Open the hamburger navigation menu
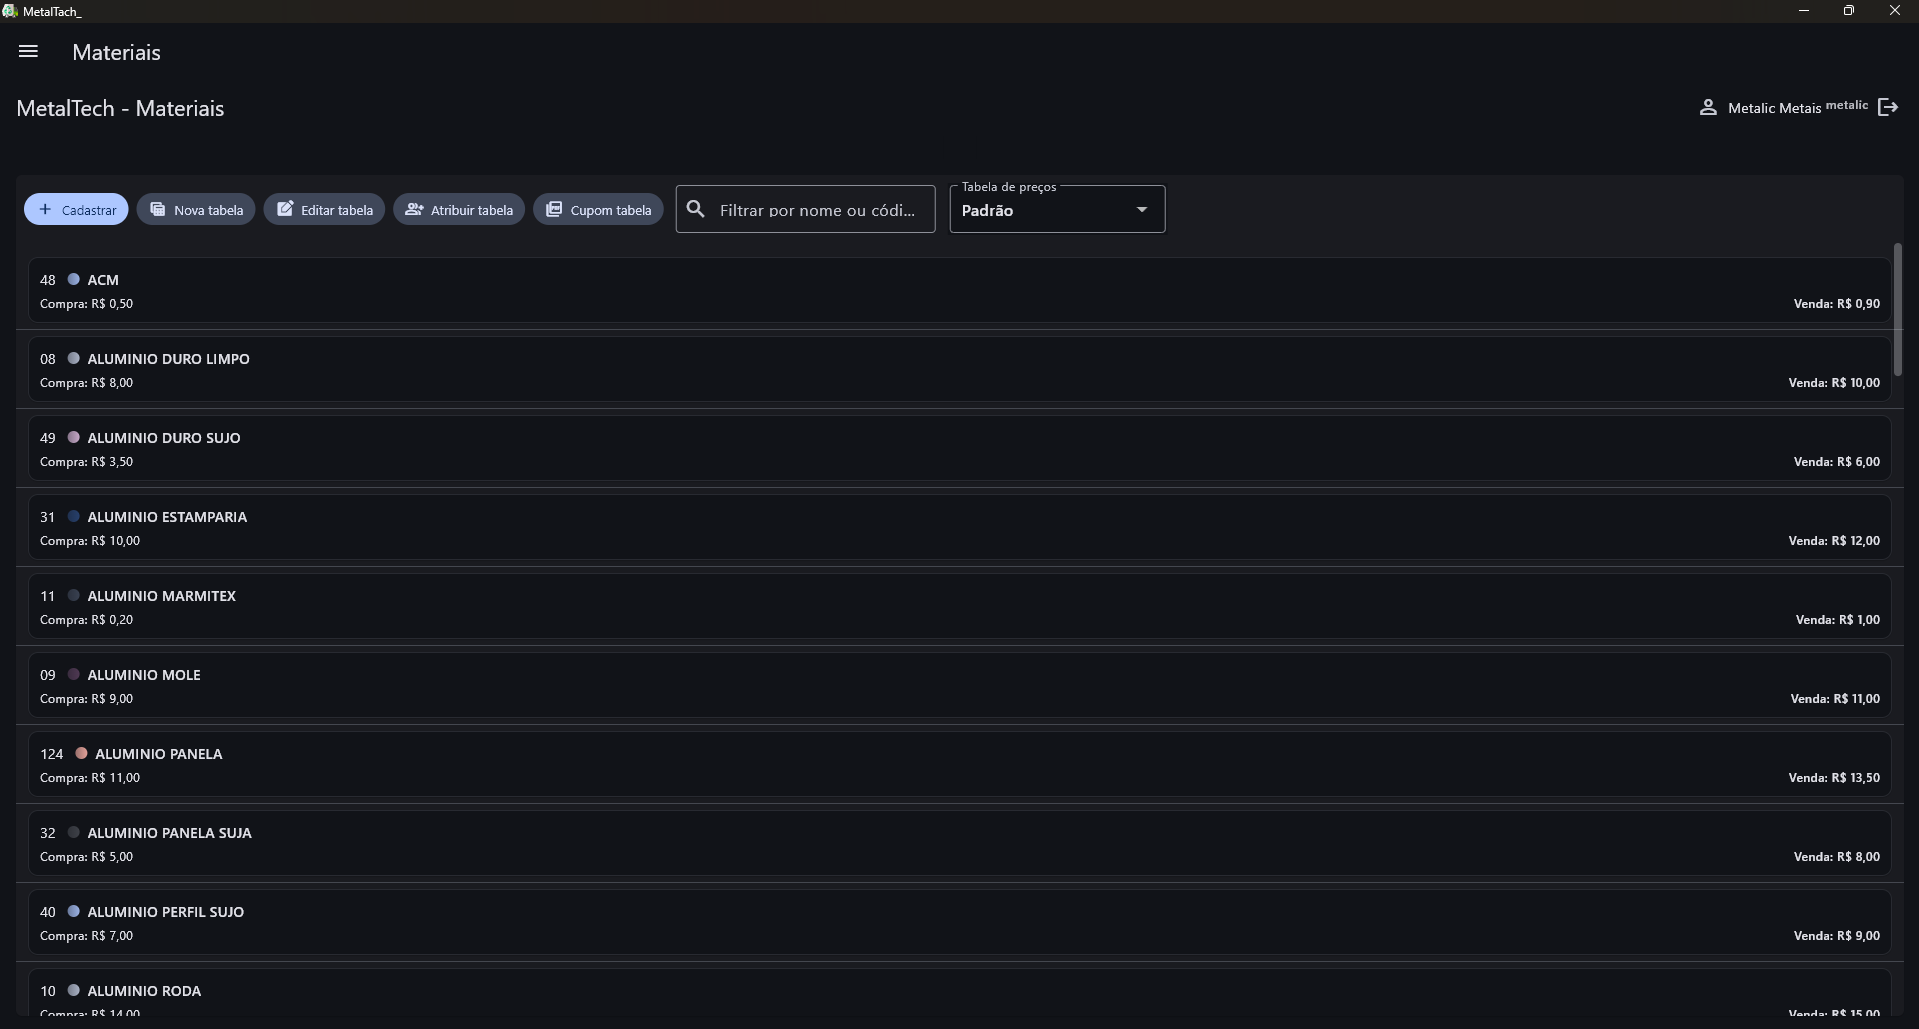 click(28, 51)
